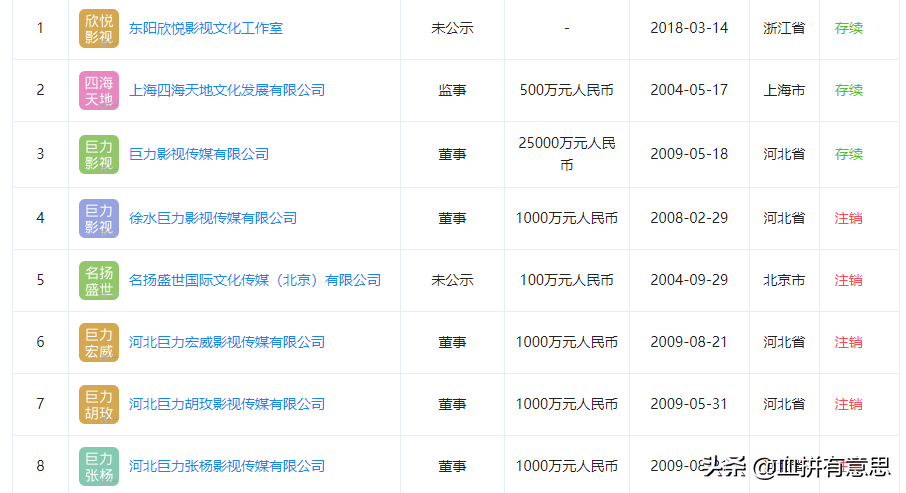Viewport: 906px width, 493px height.
Task: Click 河北省 in 巨力胡玫 row
Action: [x=784, y=404]
